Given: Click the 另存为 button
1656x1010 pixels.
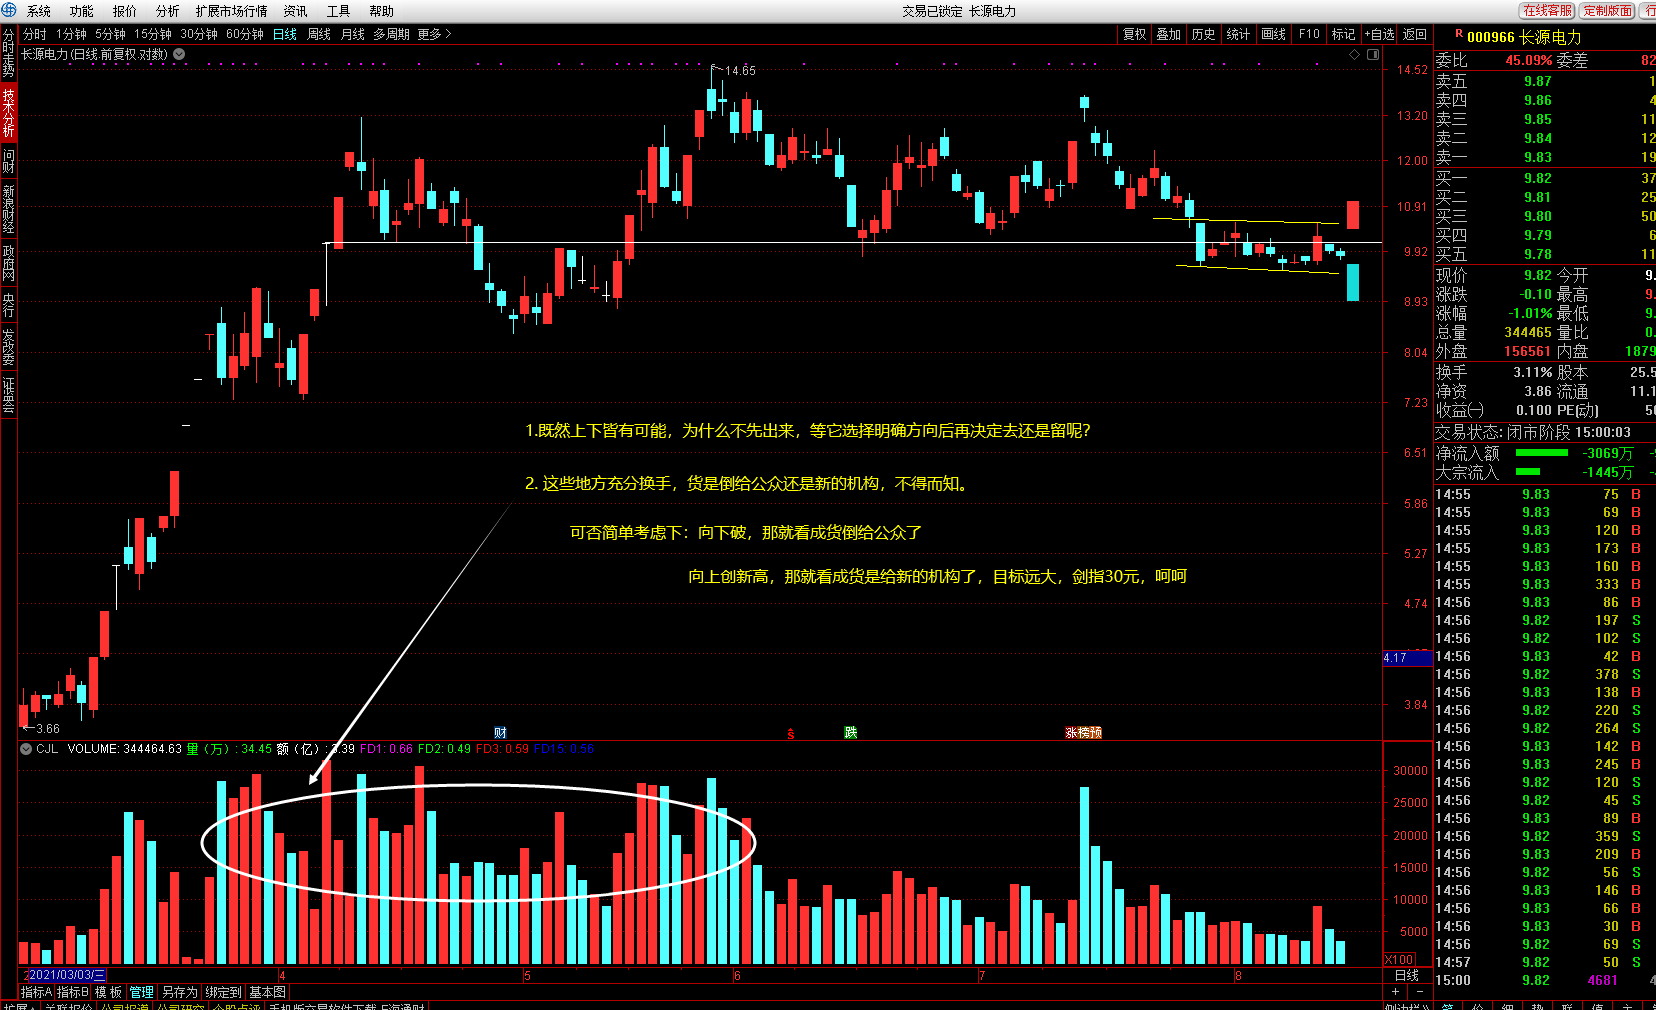Looking at the screenshot, I should [180, 992].
